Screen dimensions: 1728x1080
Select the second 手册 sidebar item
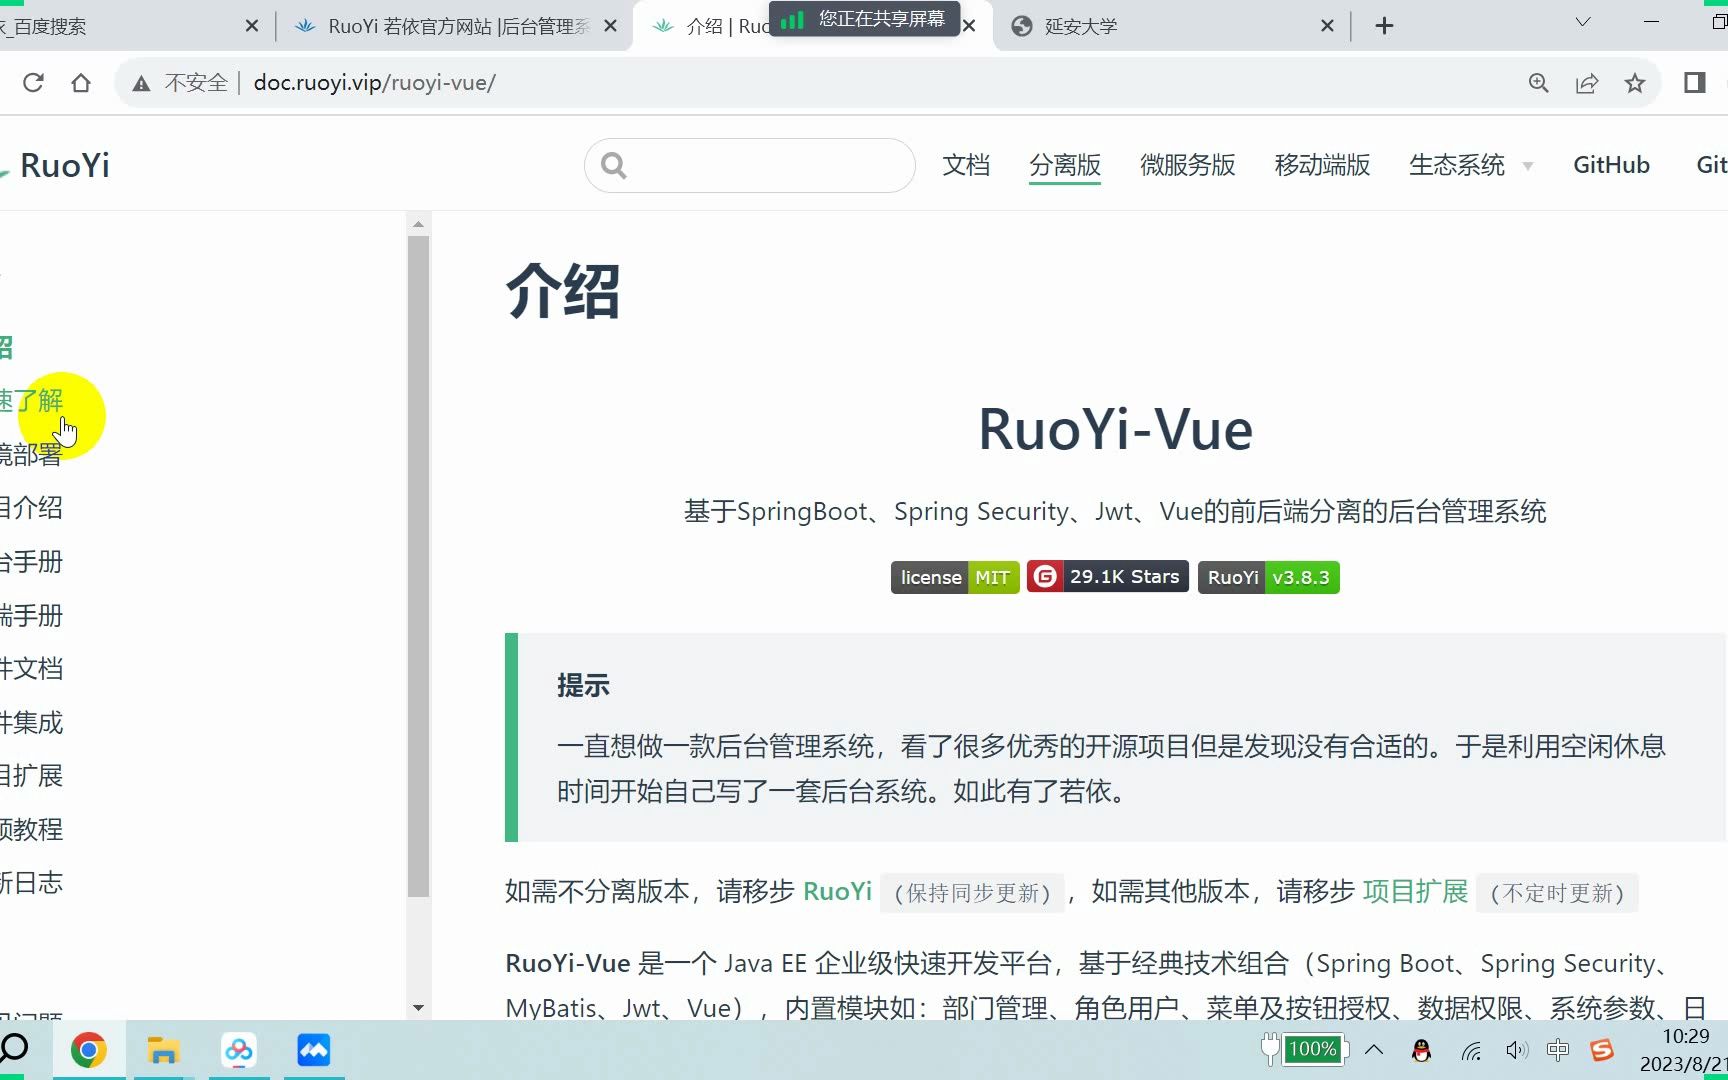point(32,615)
